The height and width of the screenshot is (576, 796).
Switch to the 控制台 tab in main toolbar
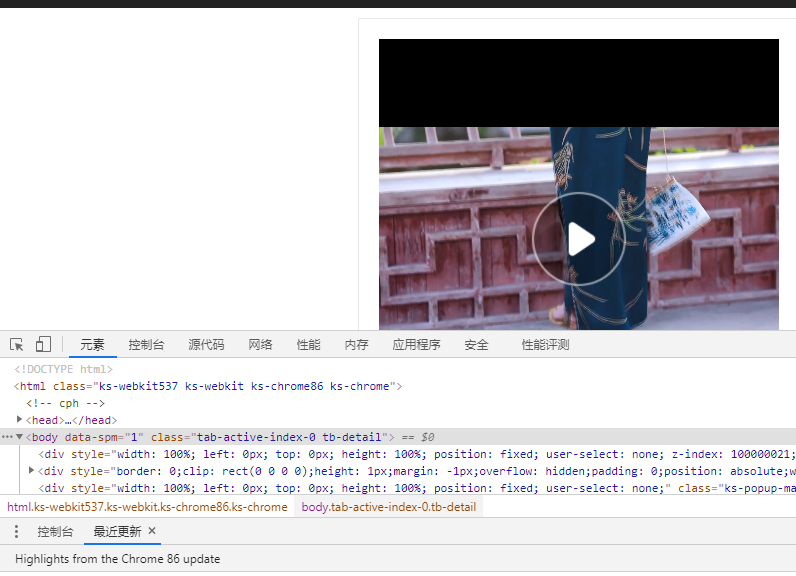[146, 345]
